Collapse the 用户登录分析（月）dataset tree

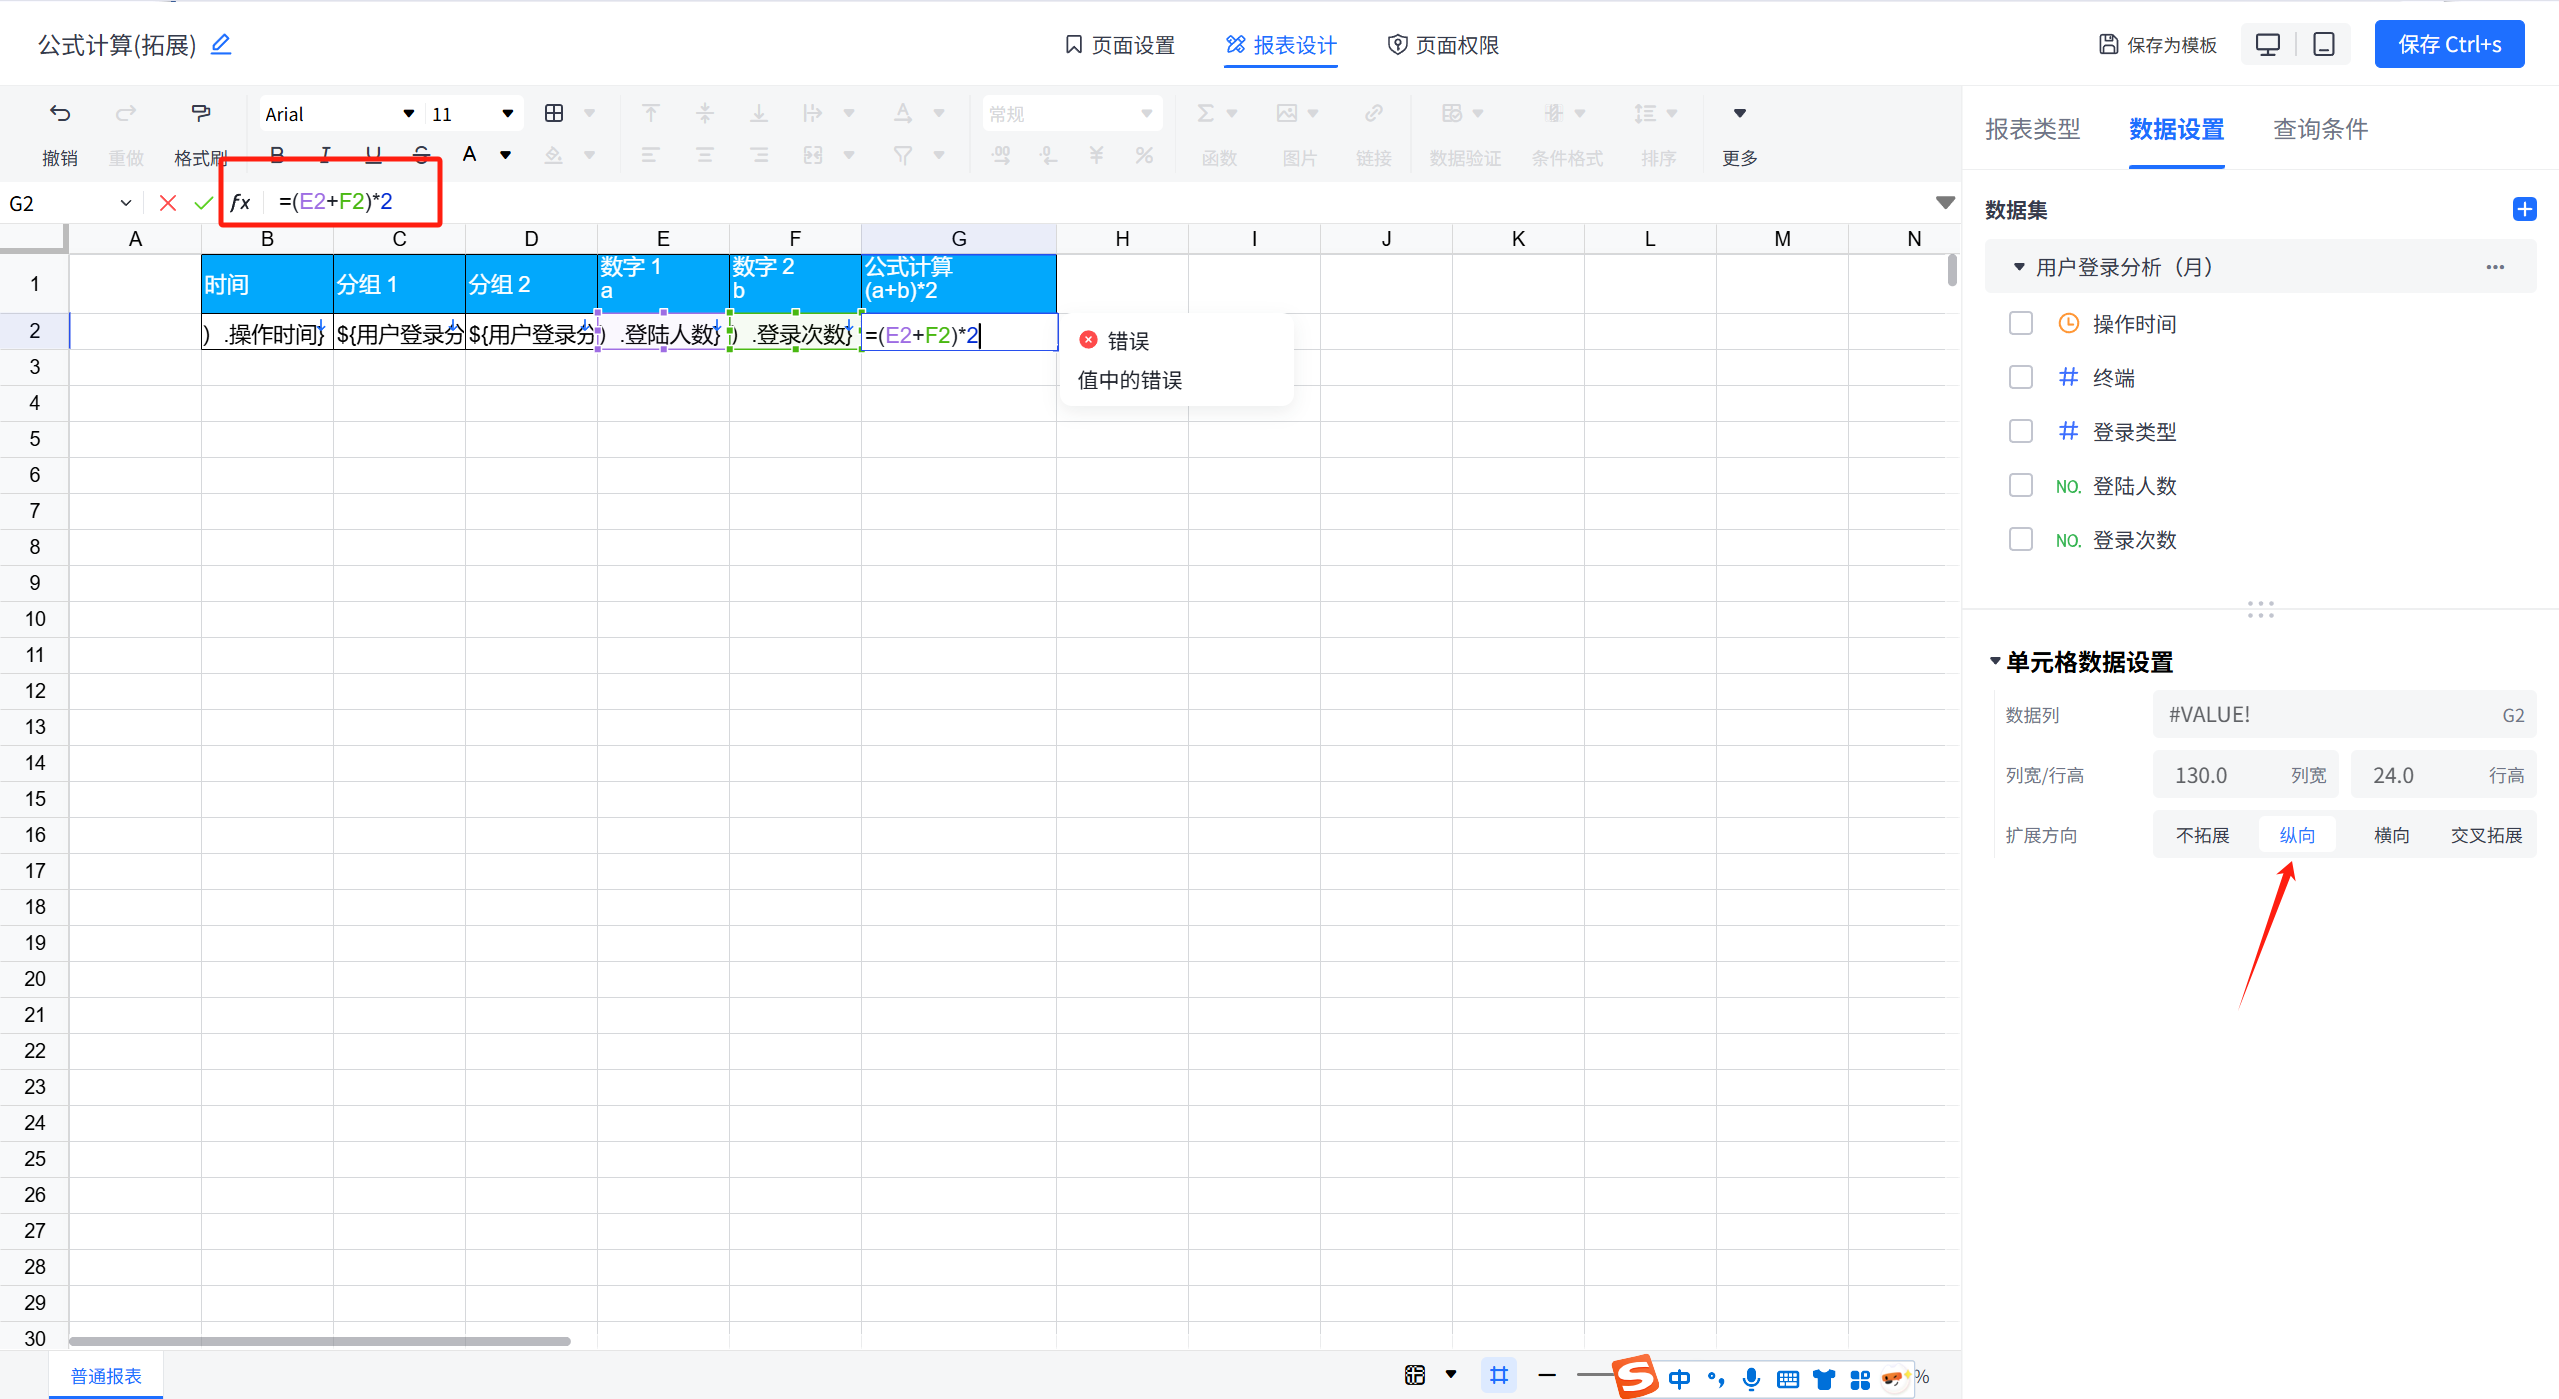pos(2018,267)
